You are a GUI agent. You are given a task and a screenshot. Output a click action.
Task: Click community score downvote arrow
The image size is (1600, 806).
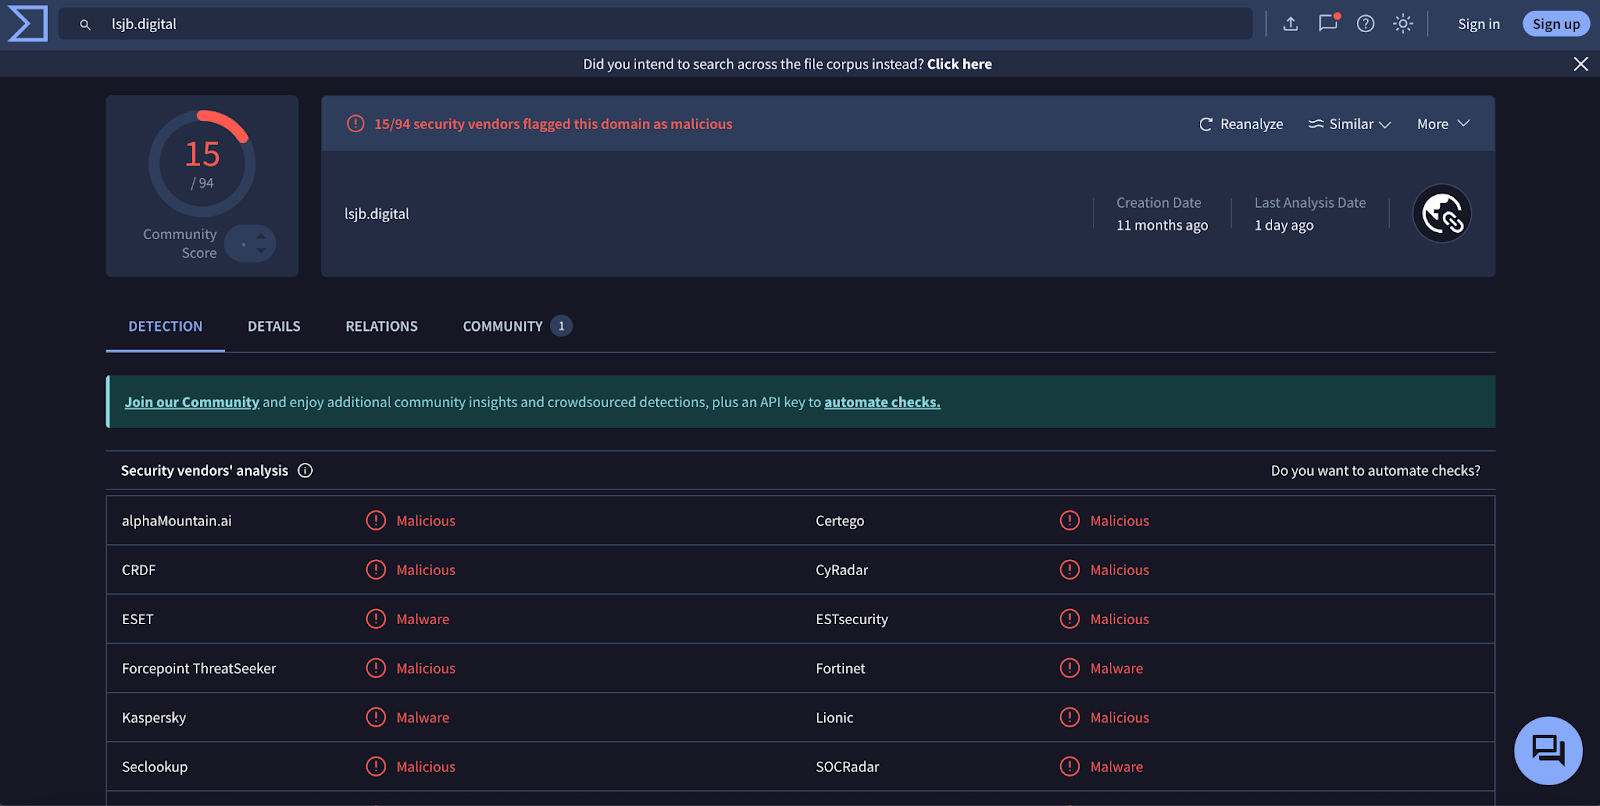tap(261, 250)
